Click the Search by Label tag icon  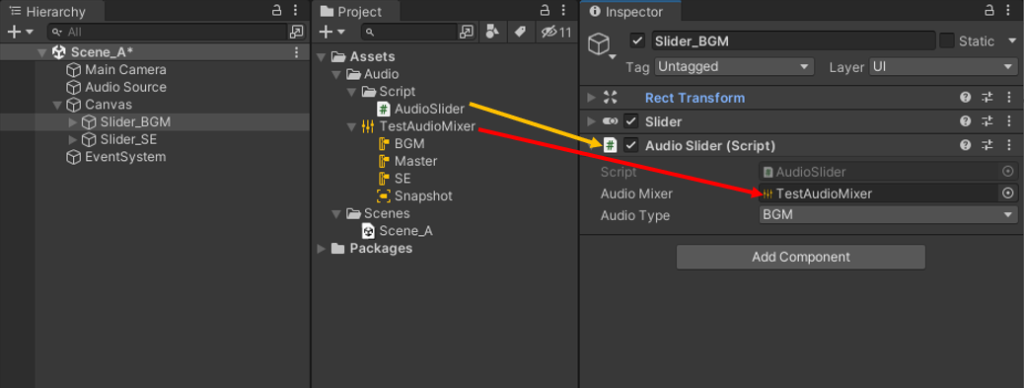pos(520,31)
